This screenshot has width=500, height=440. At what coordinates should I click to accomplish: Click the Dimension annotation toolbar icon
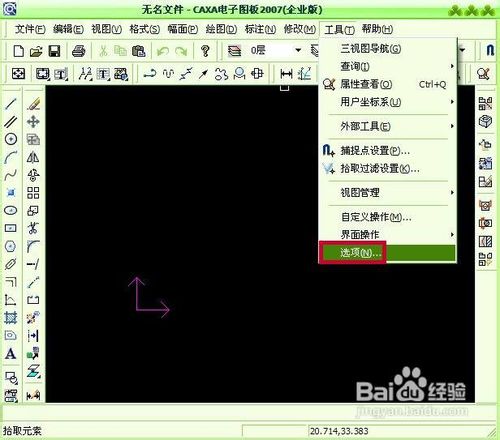click(x=286, y=74)
